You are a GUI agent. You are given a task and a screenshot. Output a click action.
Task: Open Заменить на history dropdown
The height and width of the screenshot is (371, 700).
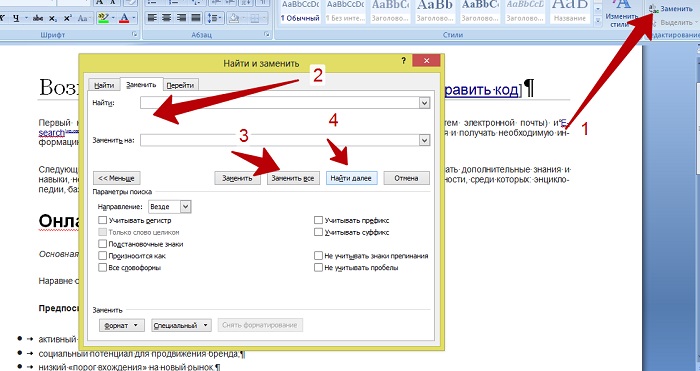(x=424, y=140)
